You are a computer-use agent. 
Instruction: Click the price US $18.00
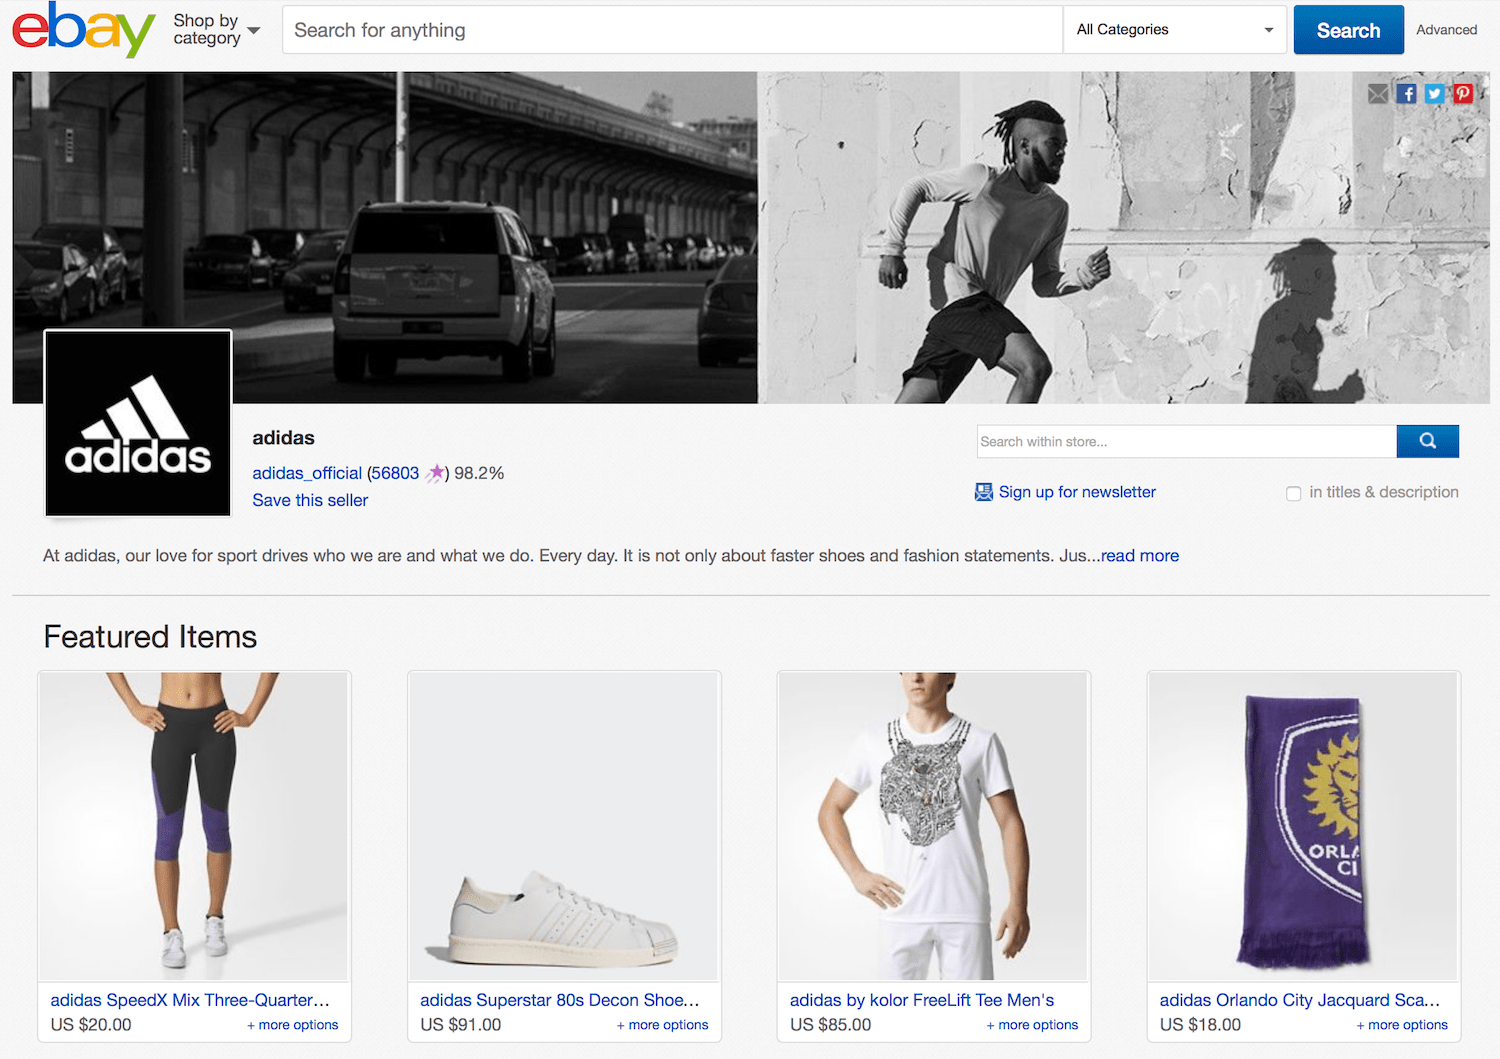coord(1201,1025)
